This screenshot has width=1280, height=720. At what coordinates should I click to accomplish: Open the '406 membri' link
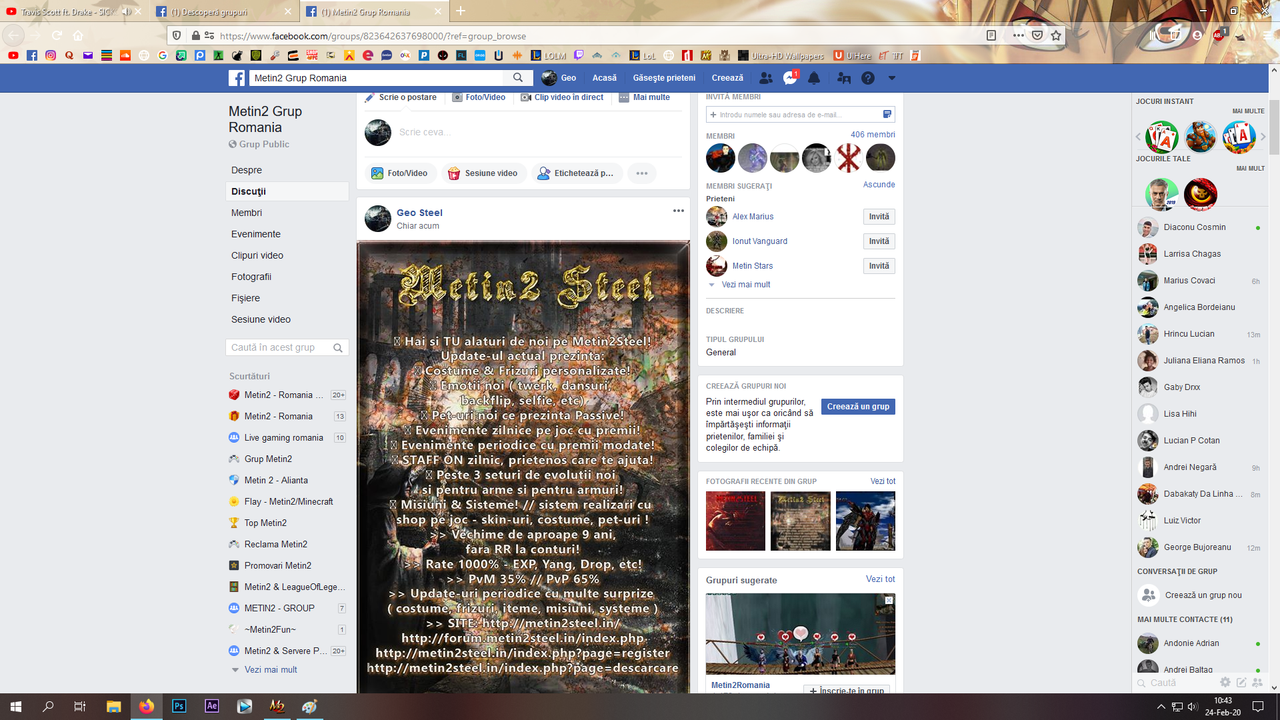873,134
